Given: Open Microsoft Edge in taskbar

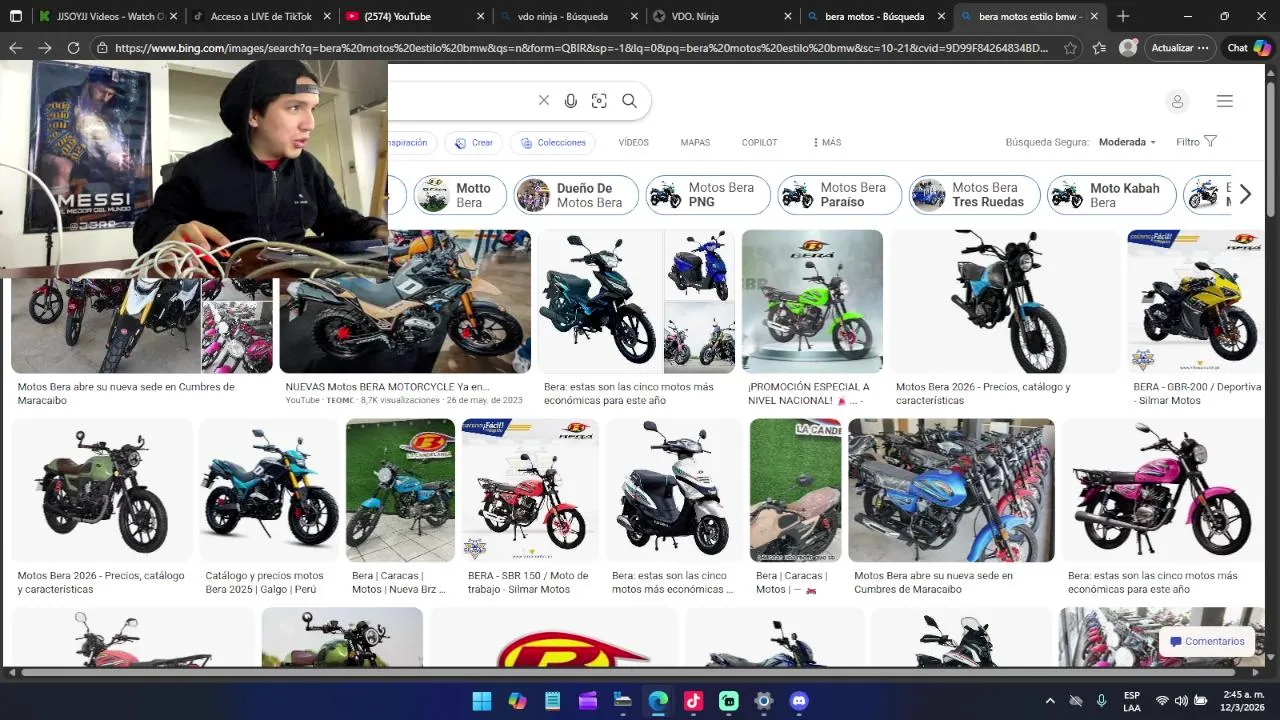Looking at the screenshot, I should tap(658, 701).
